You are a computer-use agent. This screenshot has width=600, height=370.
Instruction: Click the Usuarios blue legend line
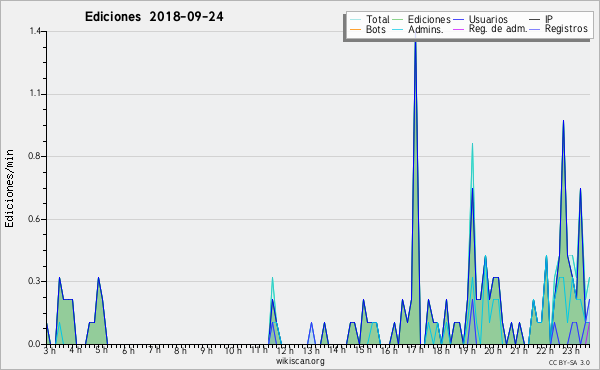coord(458,20)
